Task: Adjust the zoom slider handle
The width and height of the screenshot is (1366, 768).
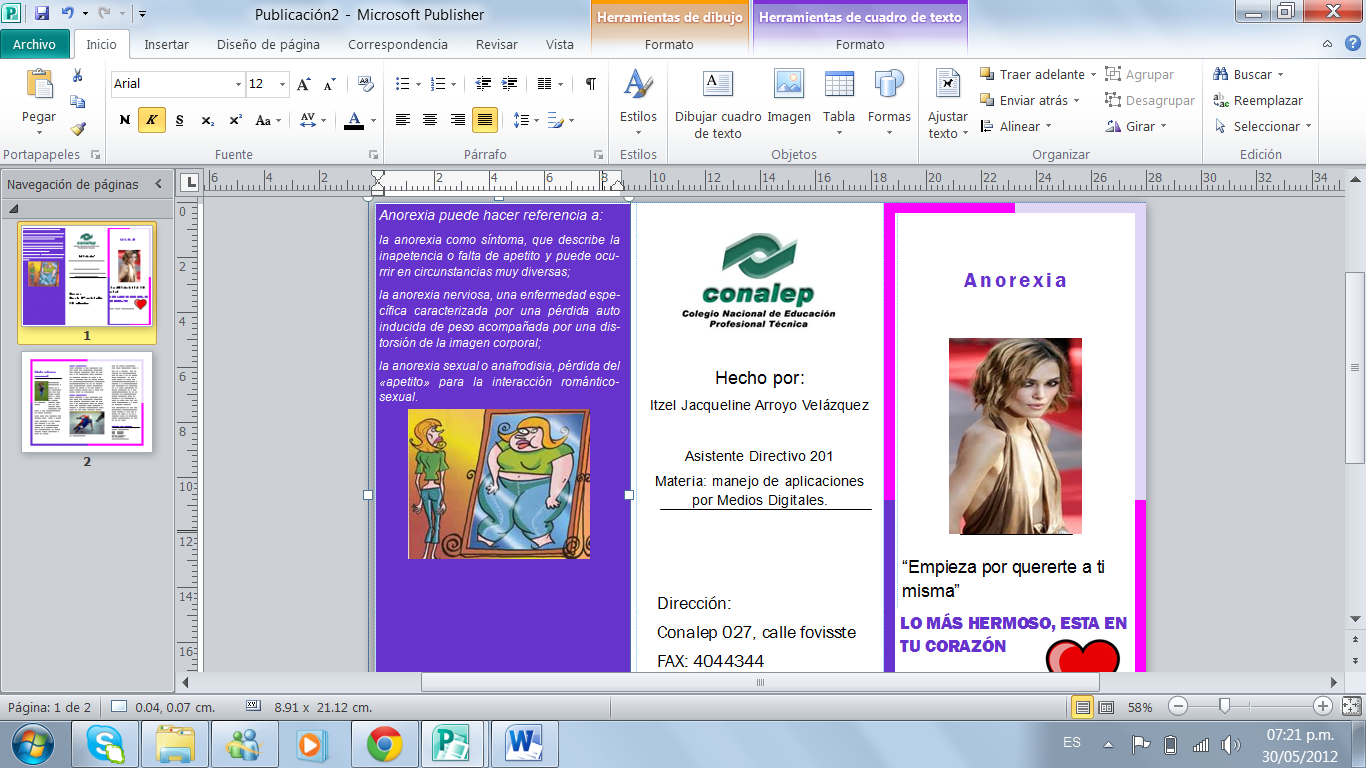Action: point(1224,706)
